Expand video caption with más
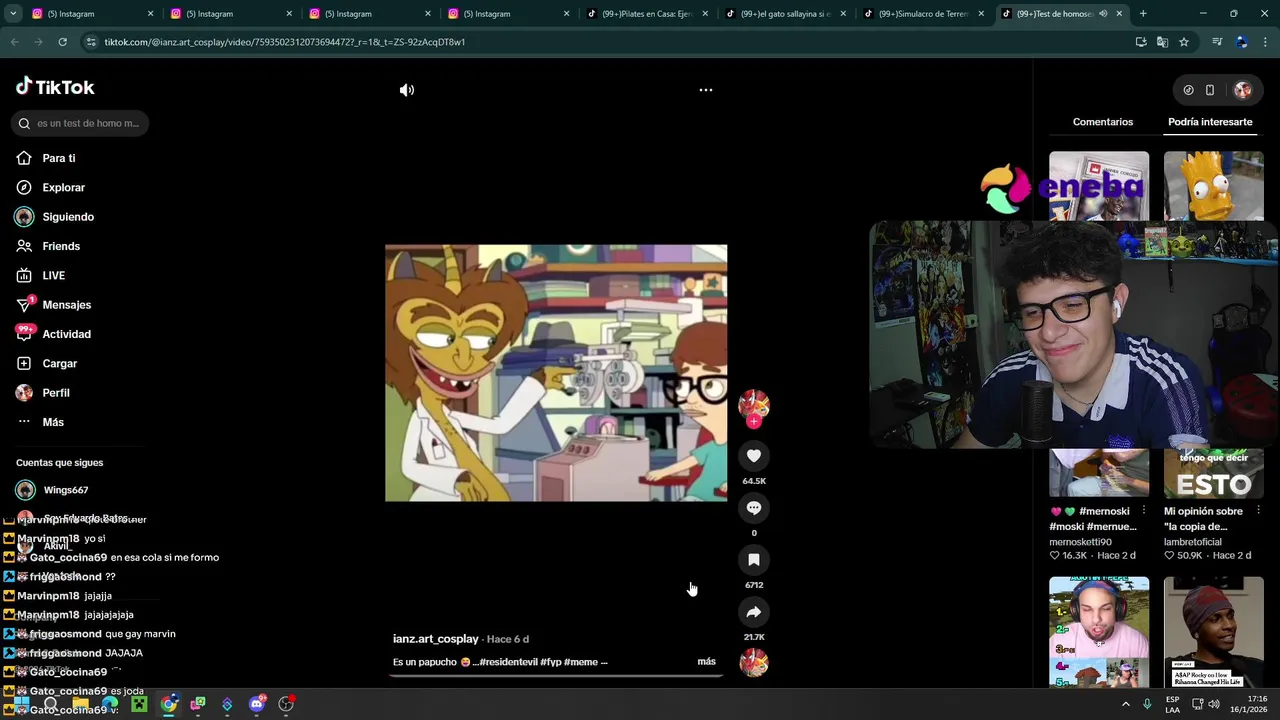The width and height of the screenshot is (1280, 720). click(x=706, y=662)
